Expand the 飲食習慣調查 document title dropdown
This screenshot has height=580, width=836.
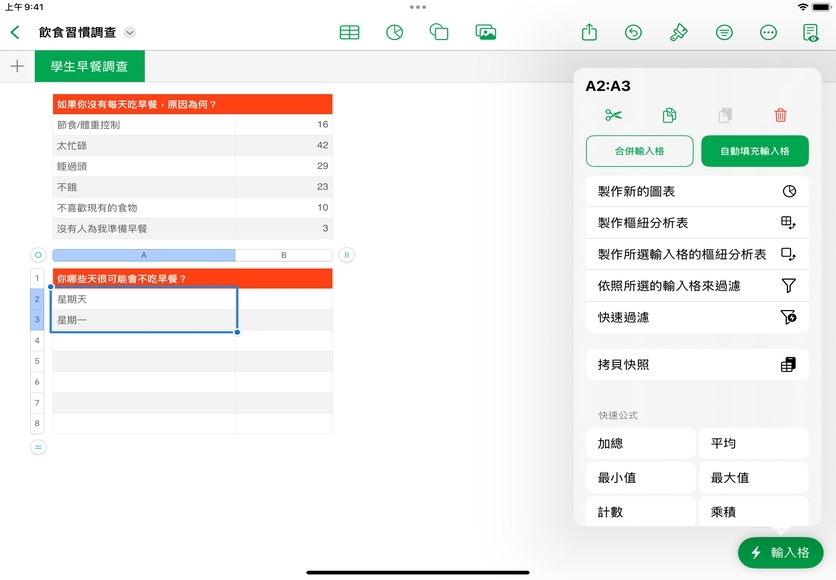129,33
